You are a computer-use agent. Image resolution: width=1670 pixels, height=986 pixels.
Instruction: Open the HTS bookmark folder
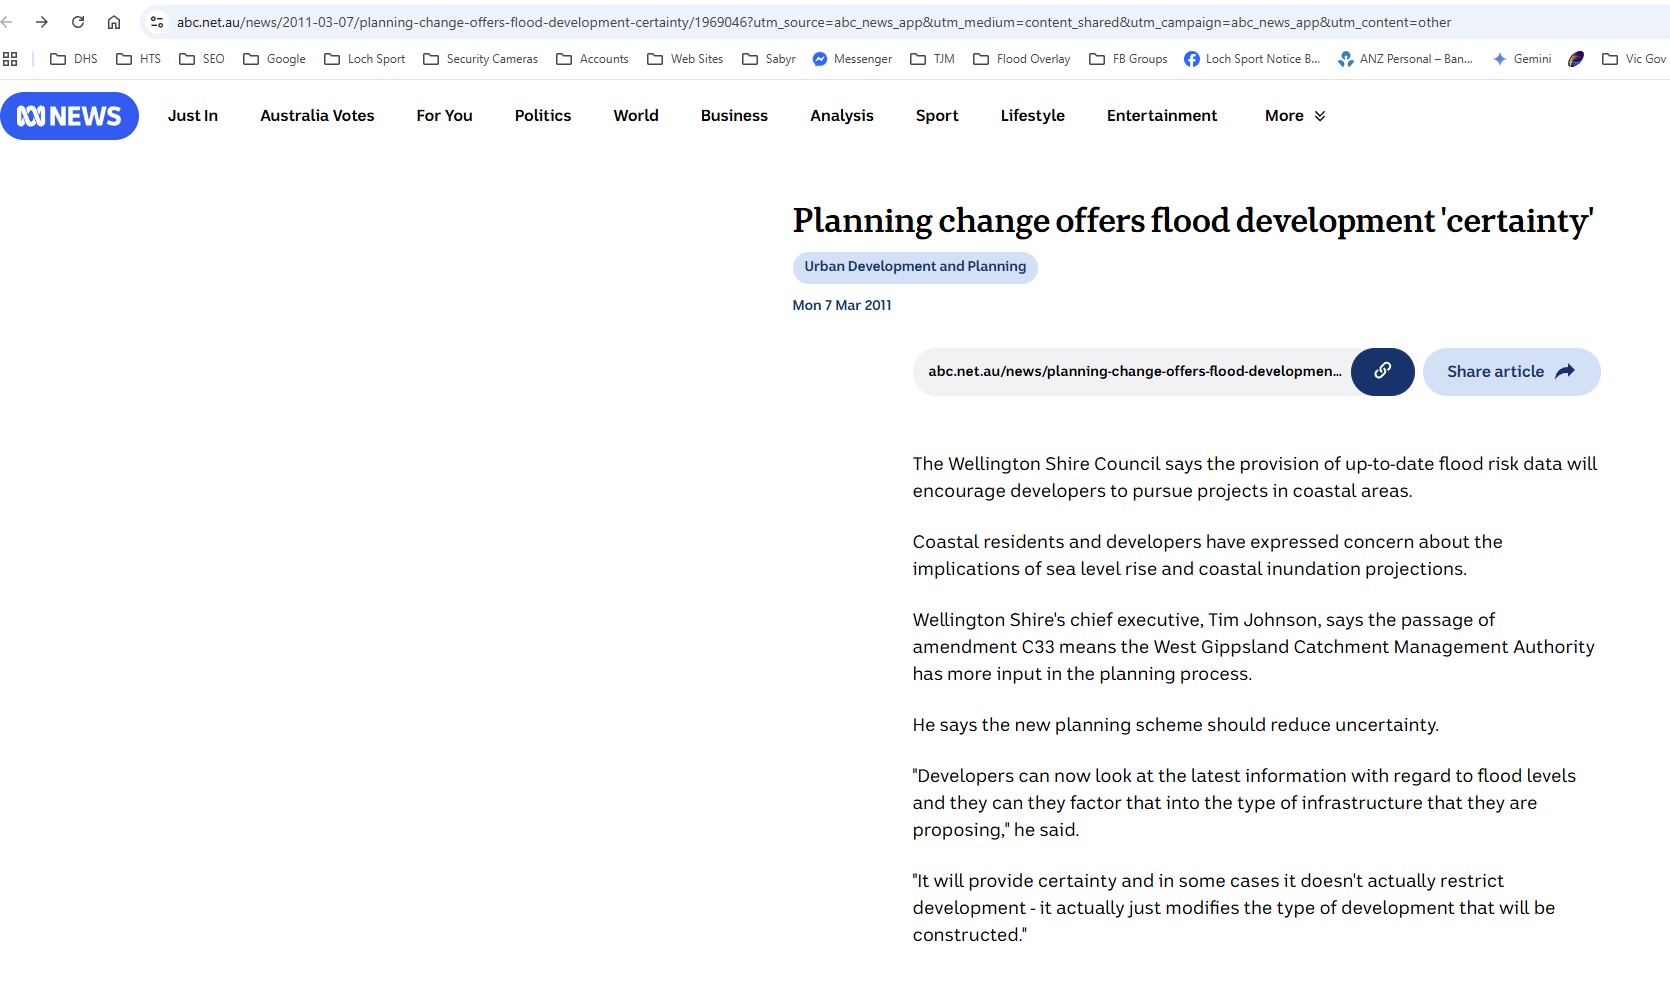(x=138, y=59)
